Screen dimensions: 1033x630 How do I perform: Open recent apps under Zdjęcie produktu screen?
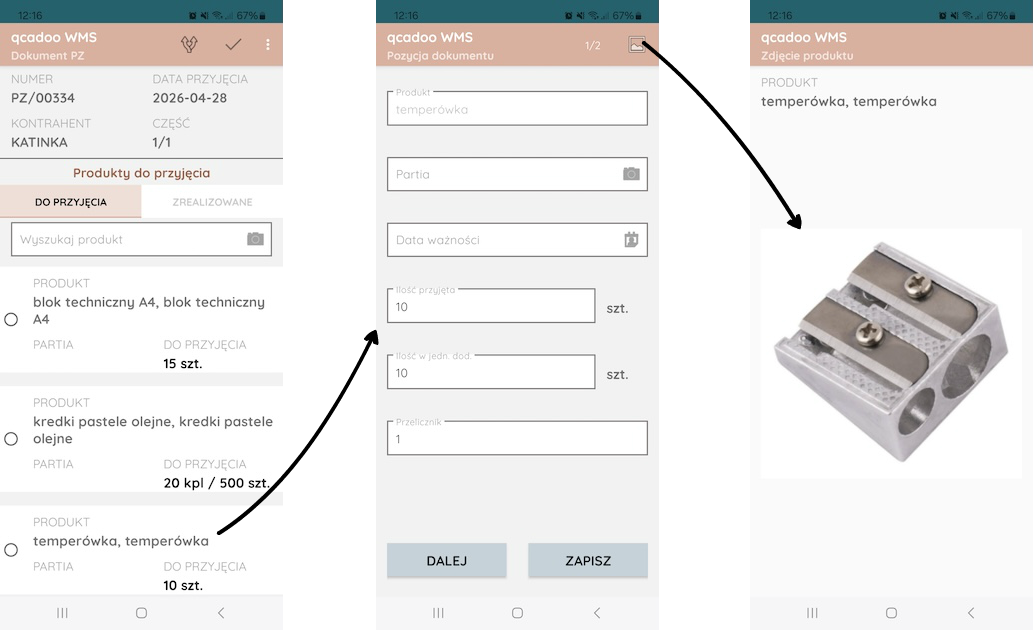pos(812,613)
